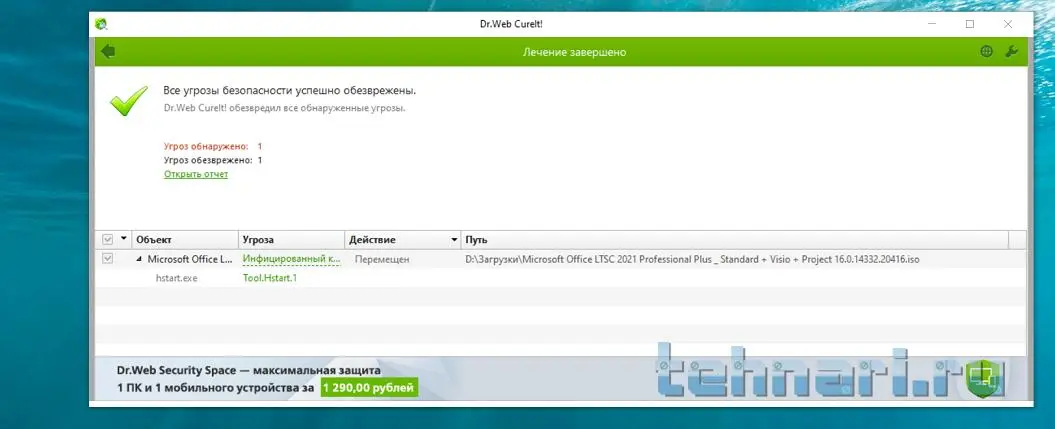Screen dimensions: 1055x429
Task: Maximize the Dr.Web CureIt! window
Action: (970, 24)
